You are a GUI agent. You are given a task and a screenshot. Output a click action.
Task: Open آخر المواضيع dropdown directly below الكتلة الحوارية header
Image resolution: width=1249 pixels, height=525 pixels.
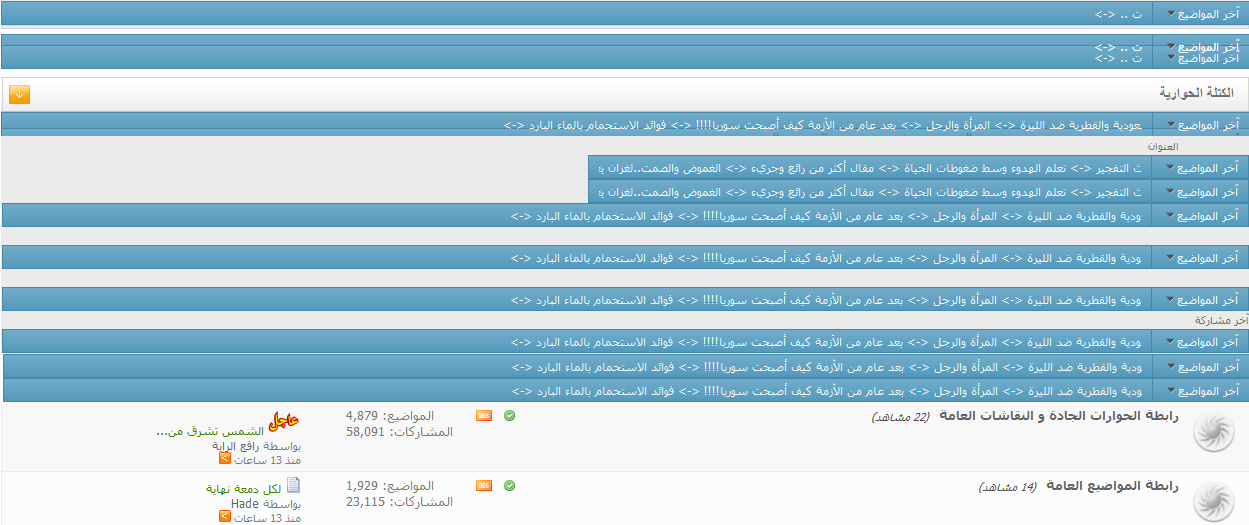click(1201, 125)
